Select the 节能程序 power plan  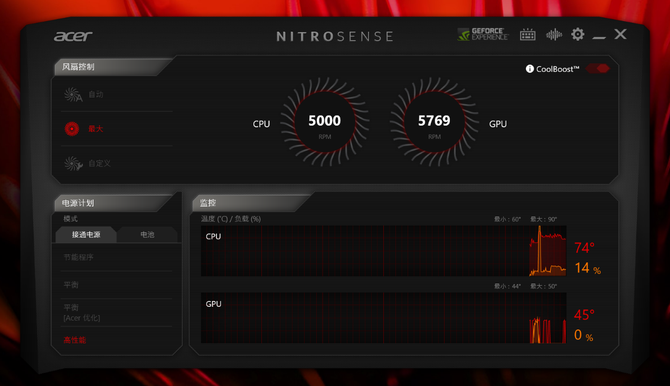[116, 257]
